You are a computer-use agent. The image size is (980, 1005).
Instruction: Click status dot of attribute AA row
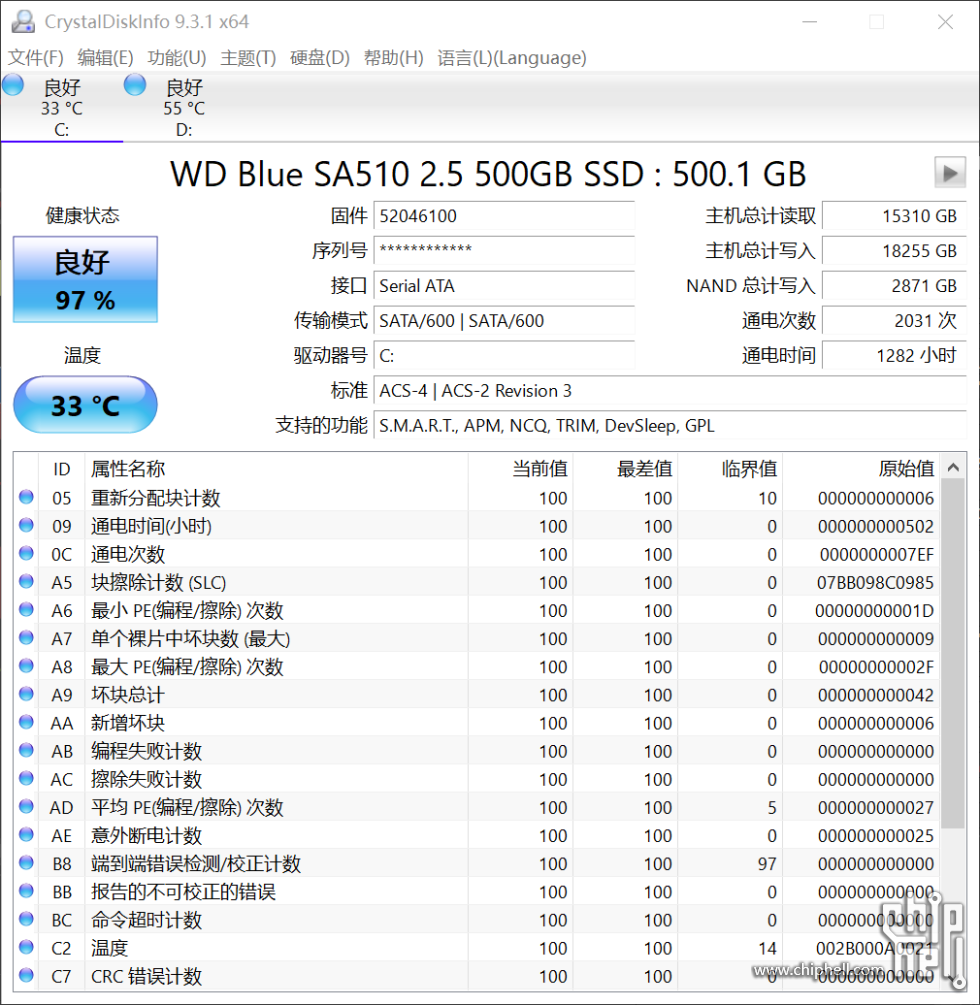coord(26,722)
